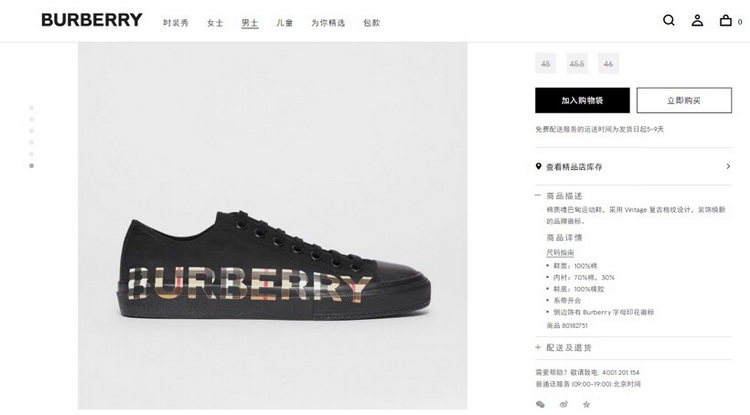750x415 pixels.
Task: Open the account profile icon
Action: pyautogui.click(x=697, y=20)
